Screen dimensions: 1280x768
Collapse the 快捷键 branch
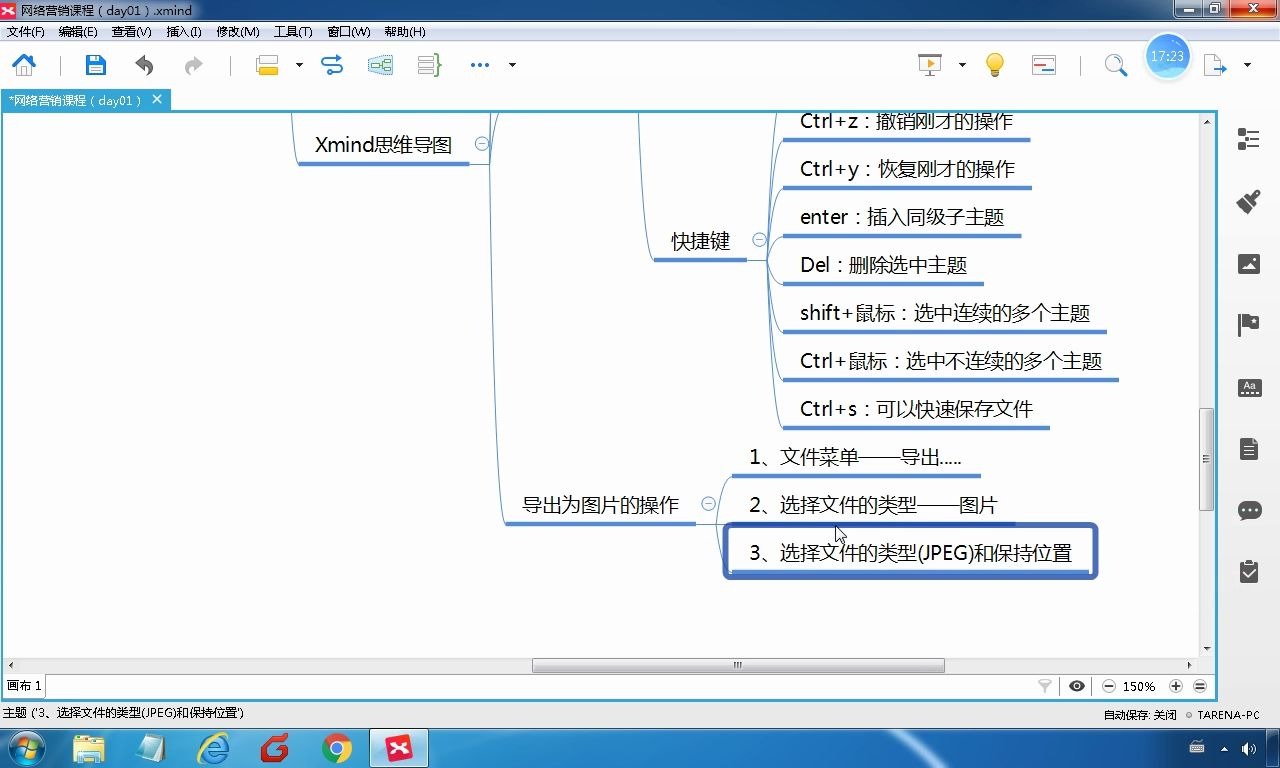[759, 240]
